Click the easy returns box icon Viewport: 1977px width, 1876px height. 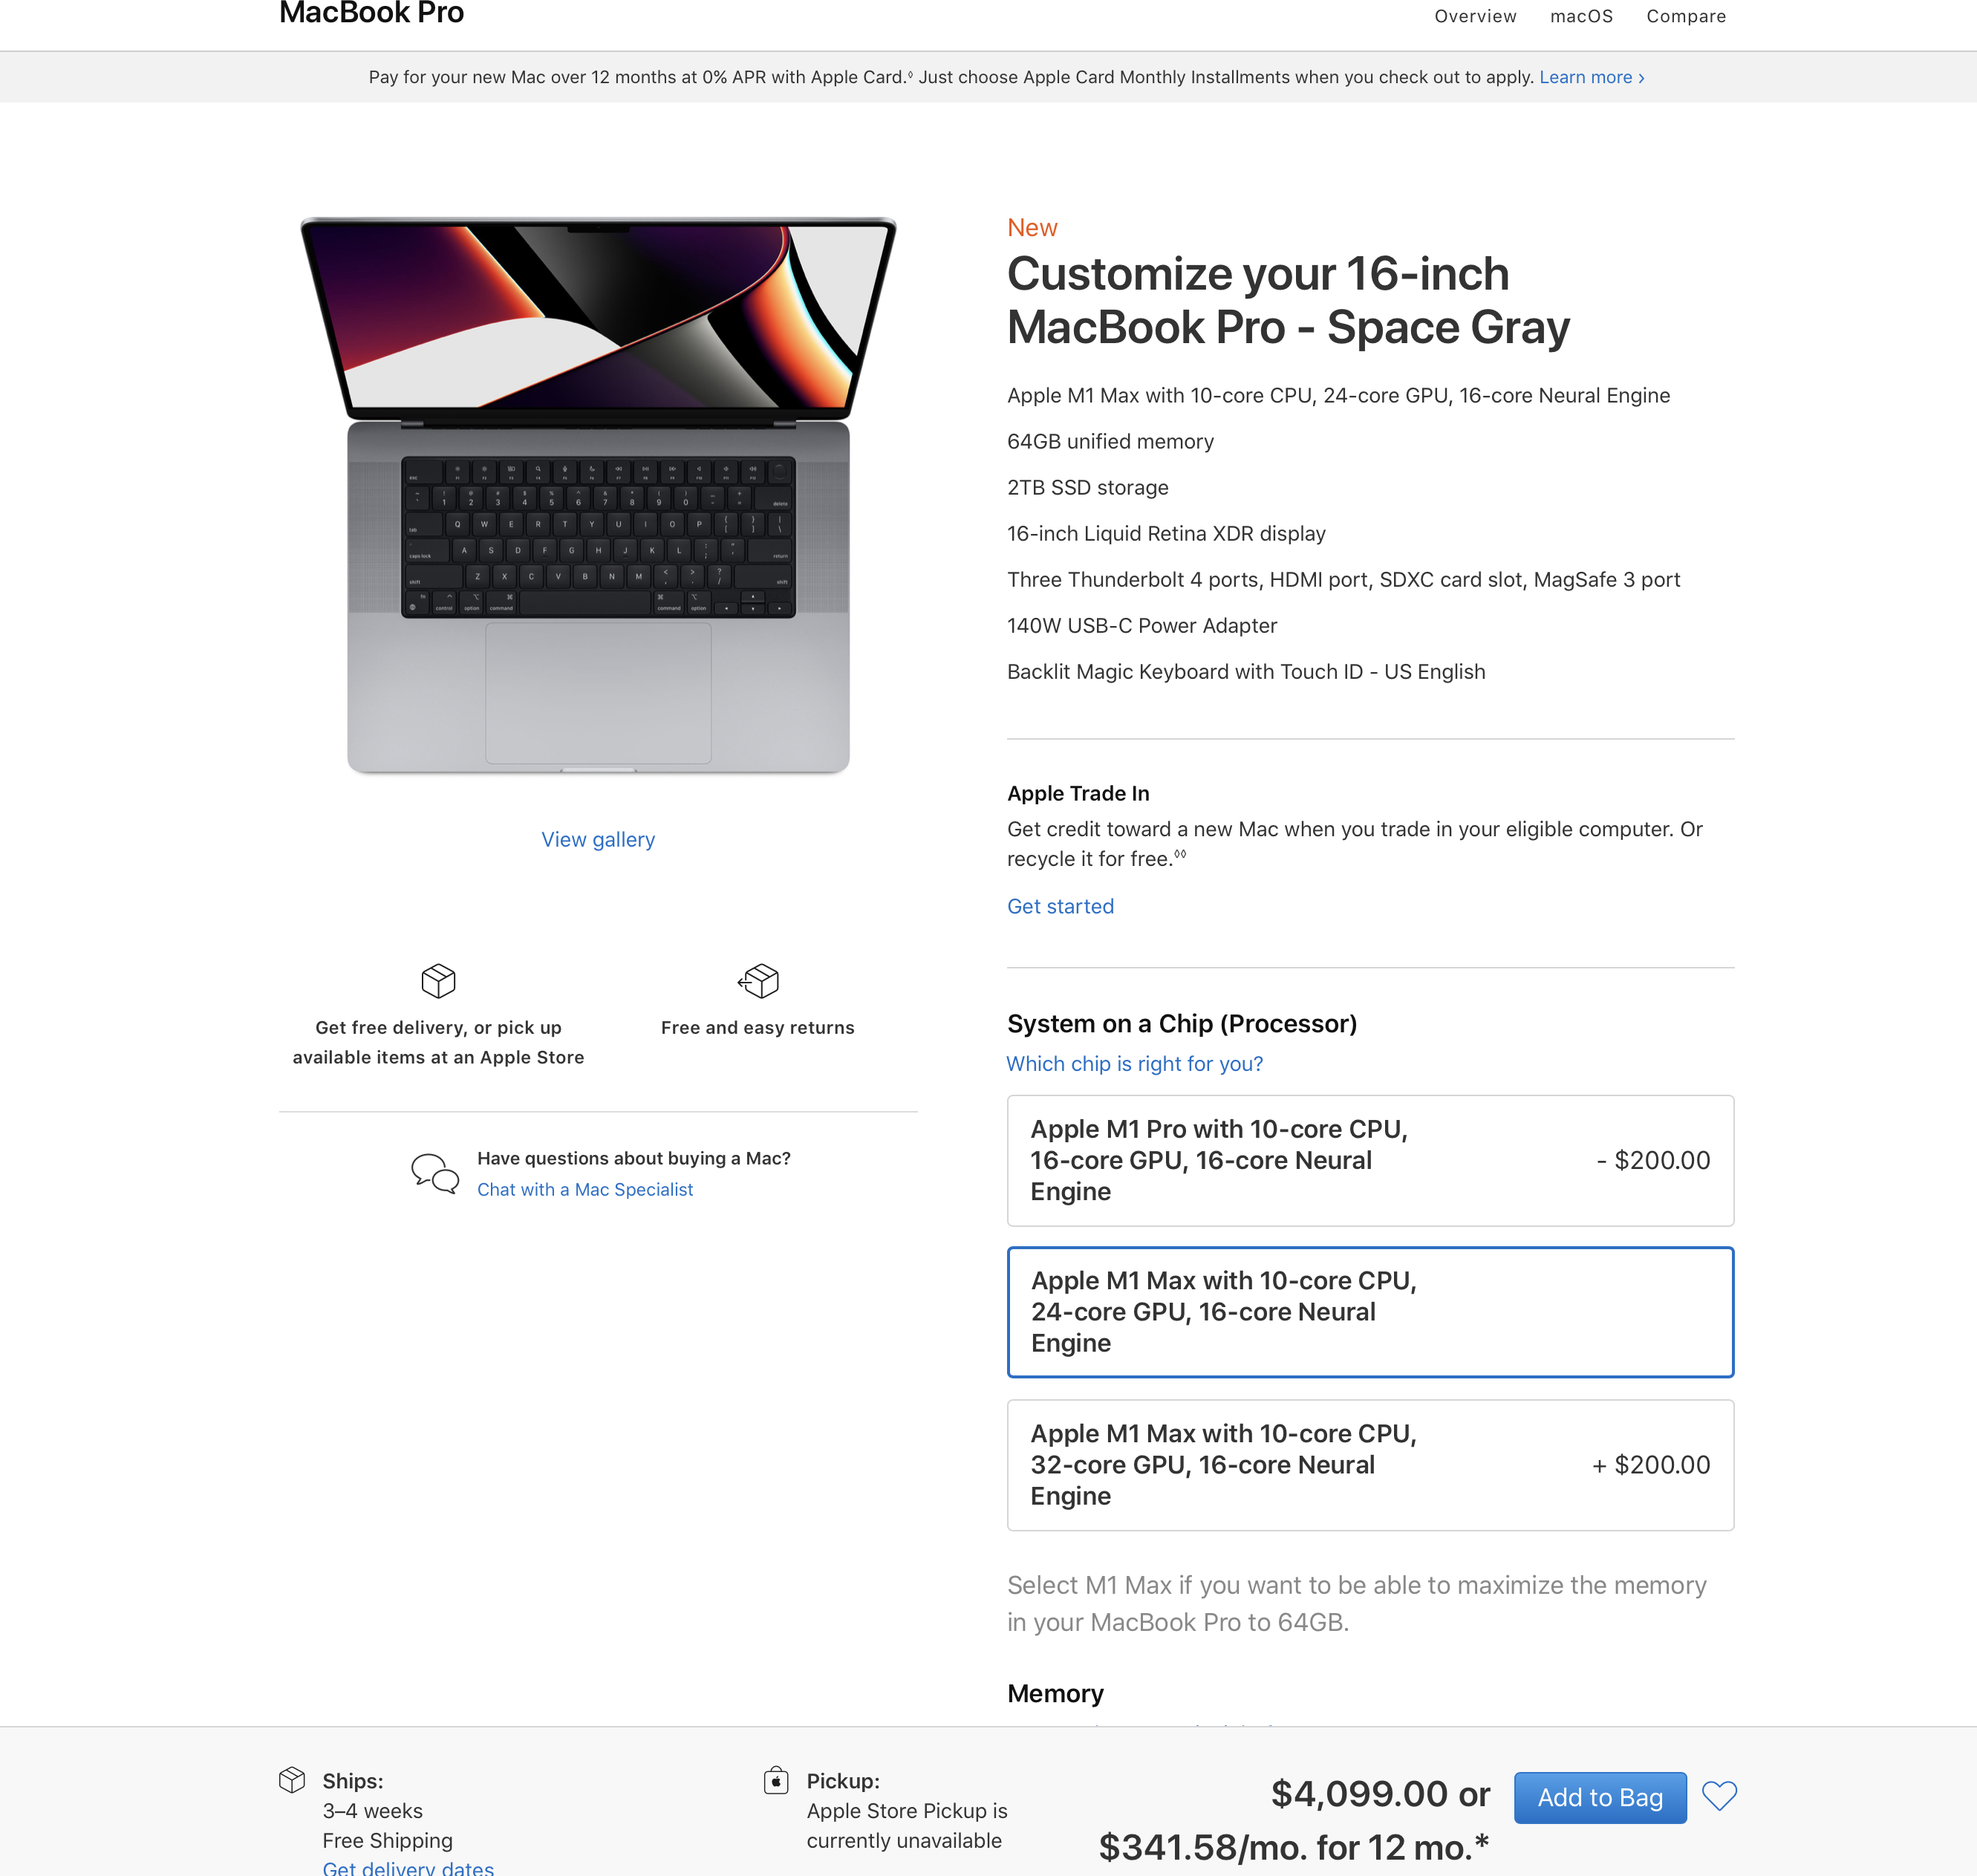click(758, 980)
